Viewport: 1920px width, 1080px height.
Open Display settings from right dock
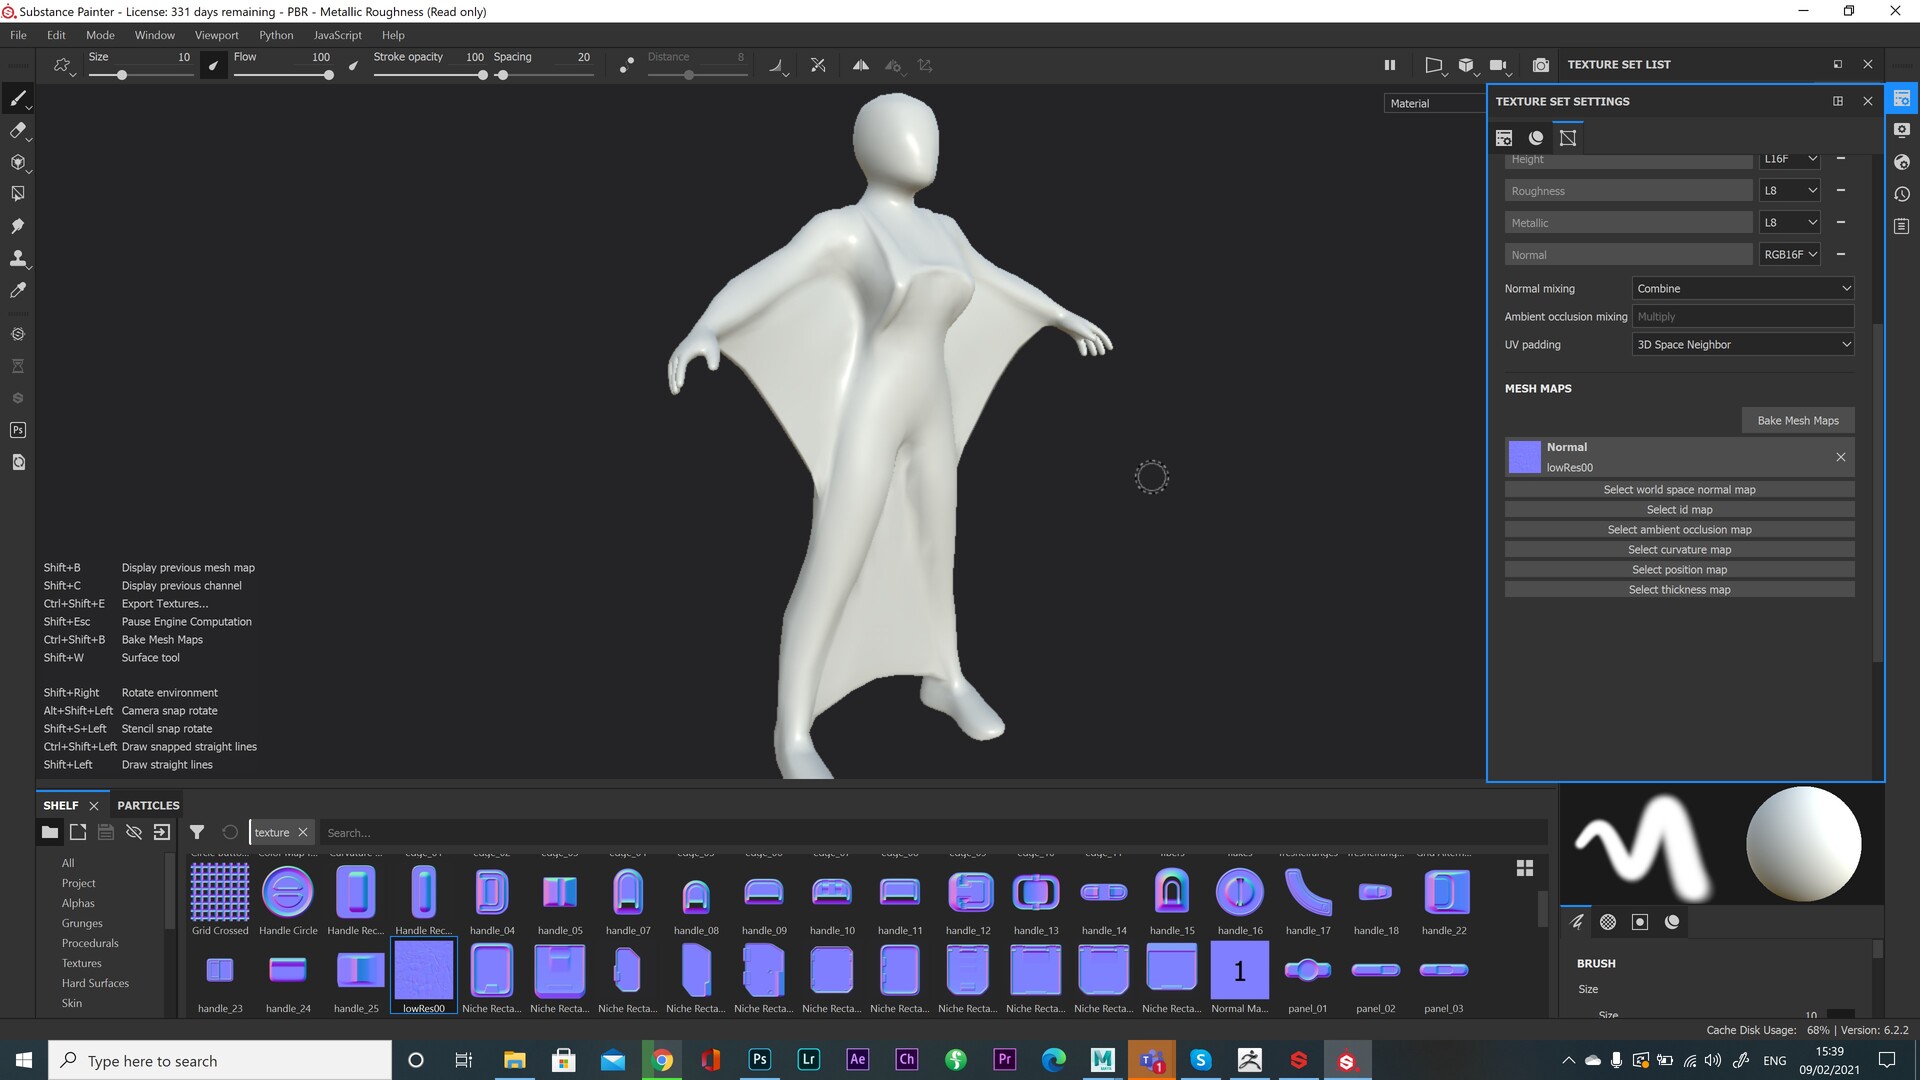coord(1902,130)
